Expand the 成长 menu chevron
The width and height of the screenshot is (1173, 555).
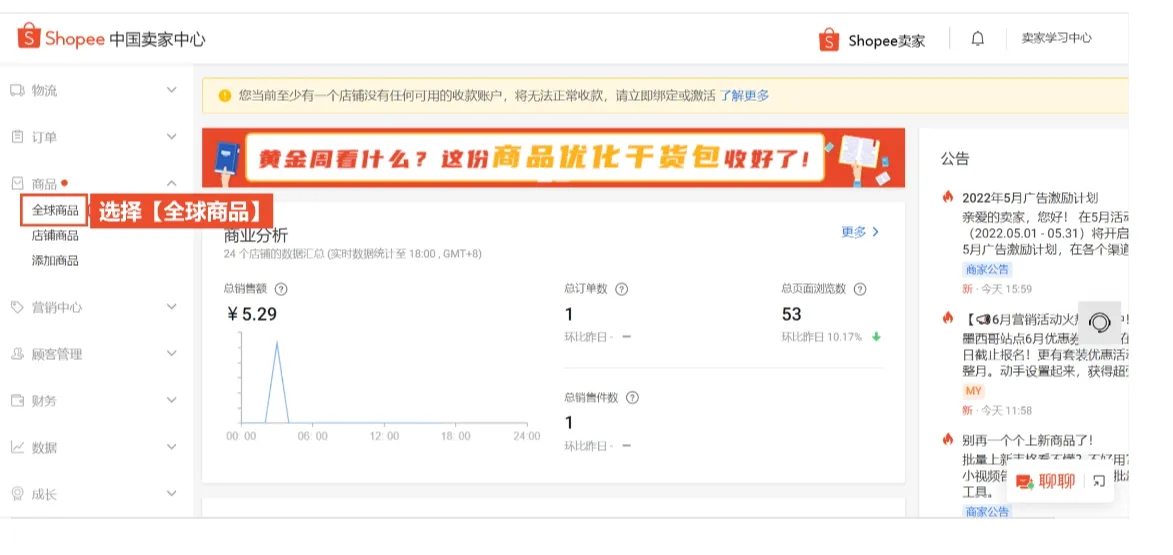coord(171,493)
